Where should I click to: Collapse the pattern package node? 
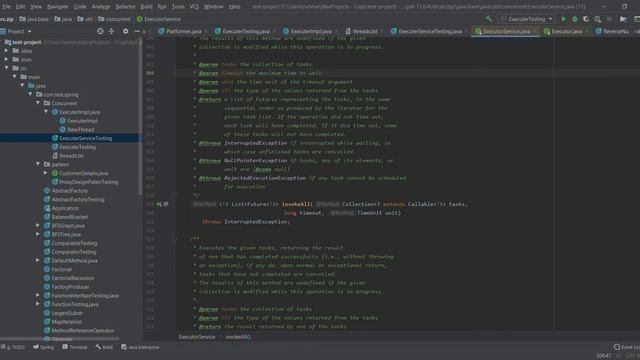point(38,164)
